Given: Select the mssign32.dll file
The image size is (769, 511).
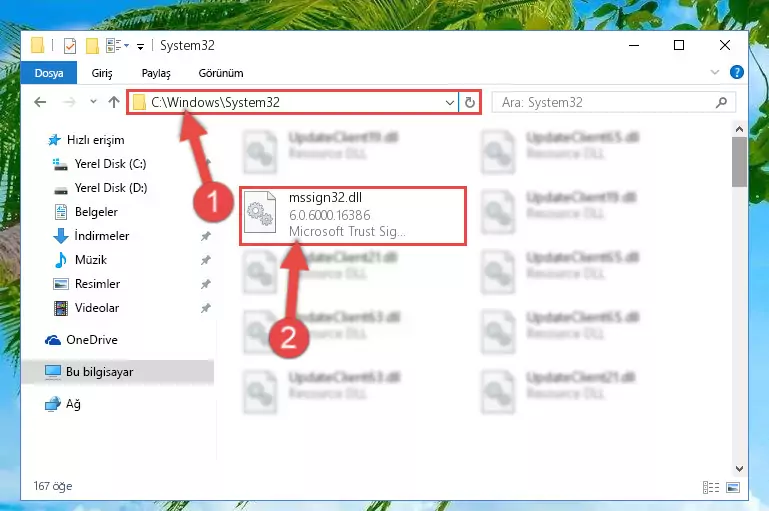Looking at the screenshot, I should [353, 215].
